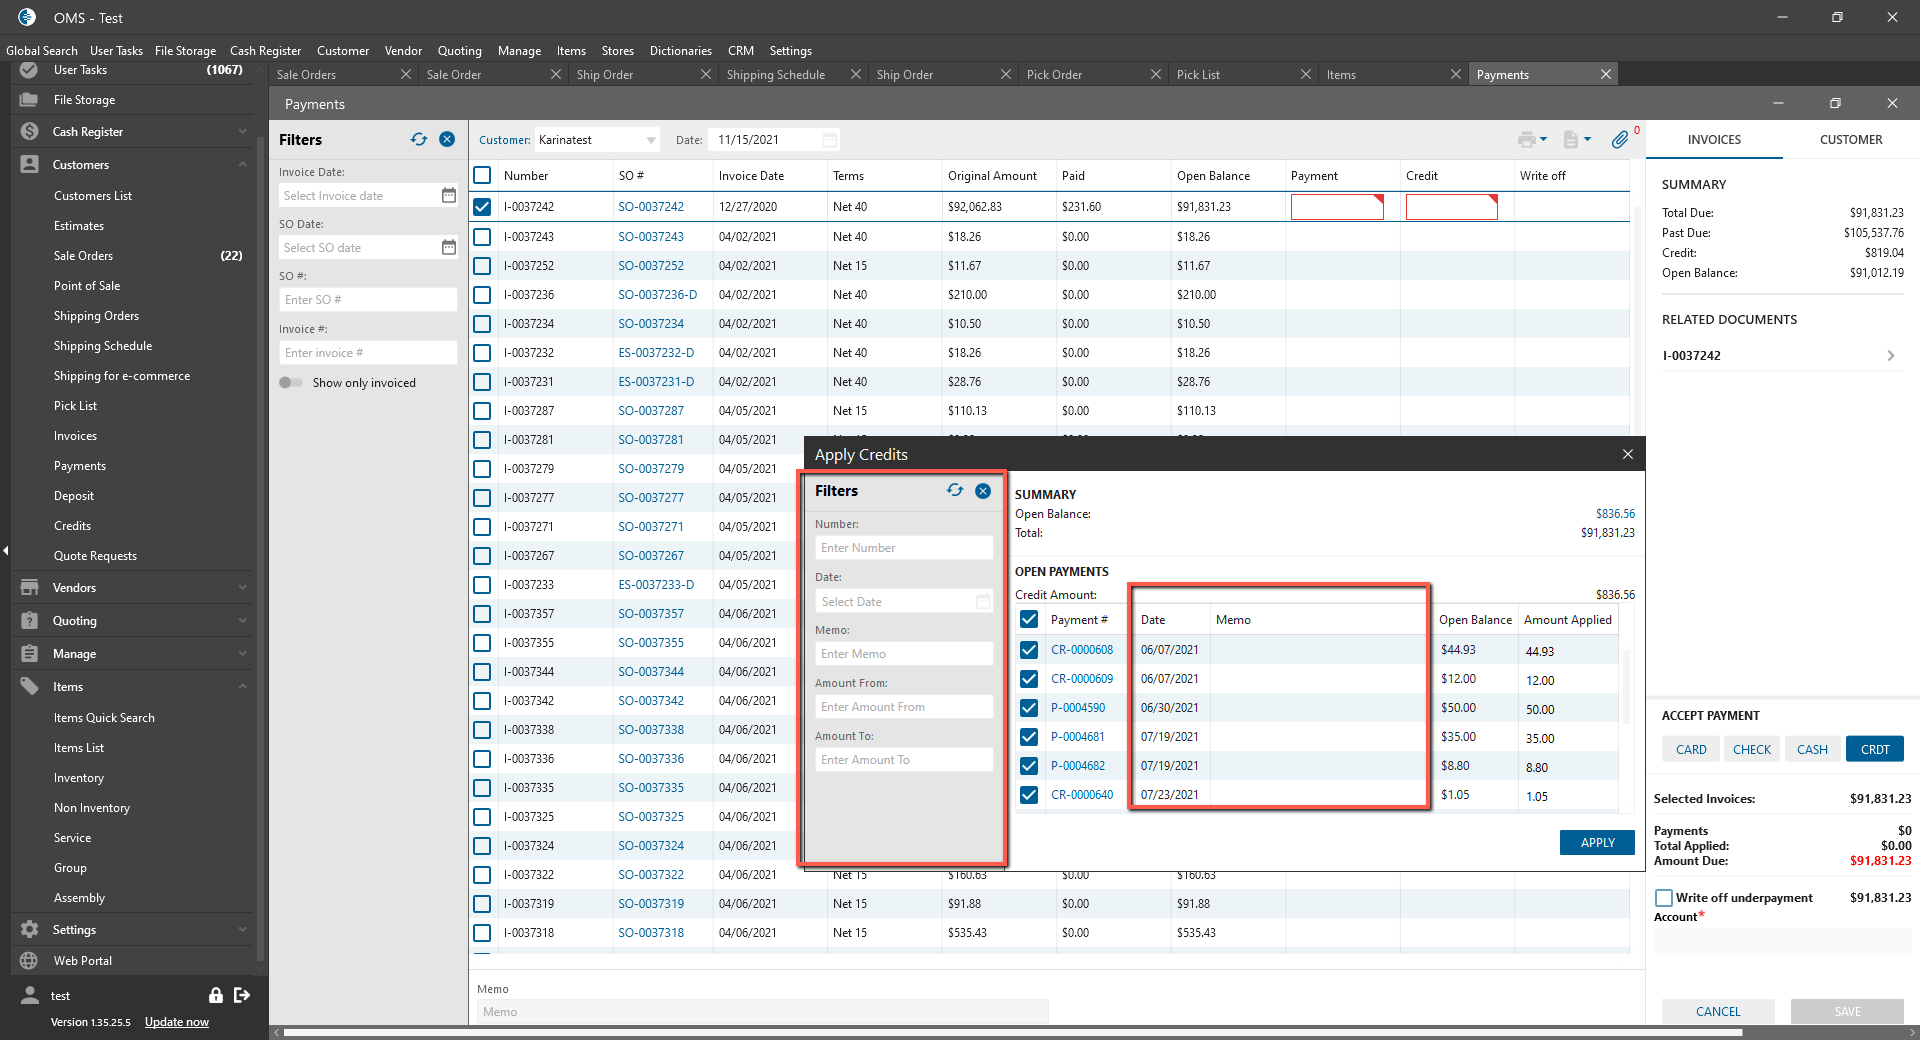
Task: Click the paperclip attachment icon
Action: (x=1619, y=140)
